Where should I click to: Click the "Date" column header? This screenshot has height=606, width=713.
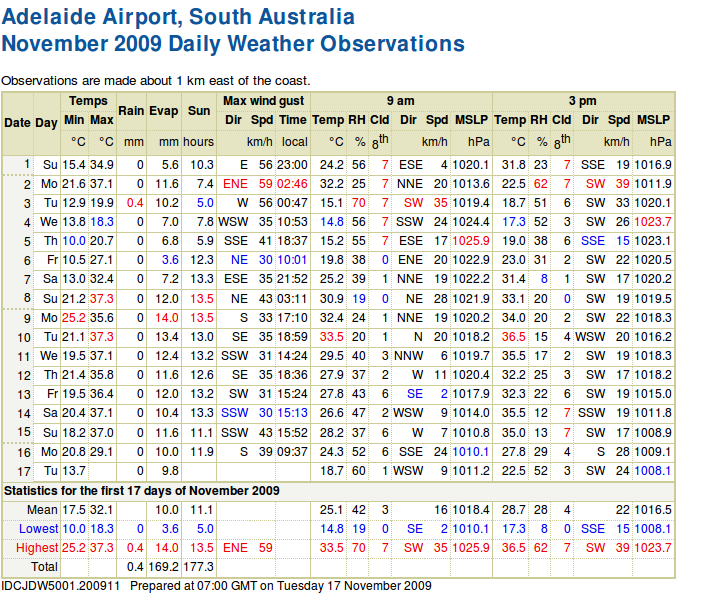tap(17, 123)
